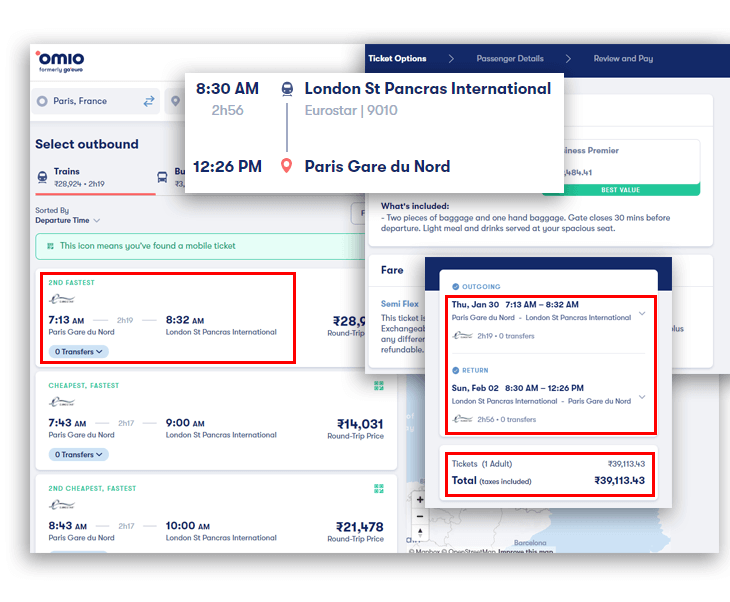The height and width of the screenshot is (602, 730).
Task: Open the Passenger Details step
Action: 510,59
